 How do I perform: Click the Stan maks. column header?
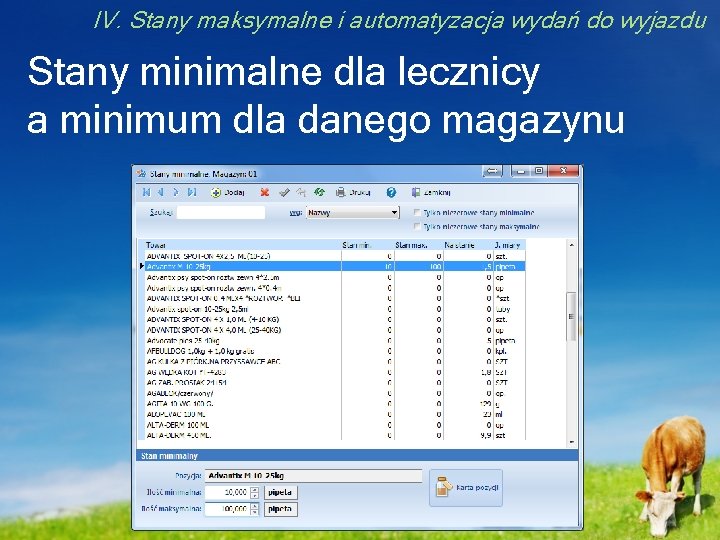(x=418, y=245)
